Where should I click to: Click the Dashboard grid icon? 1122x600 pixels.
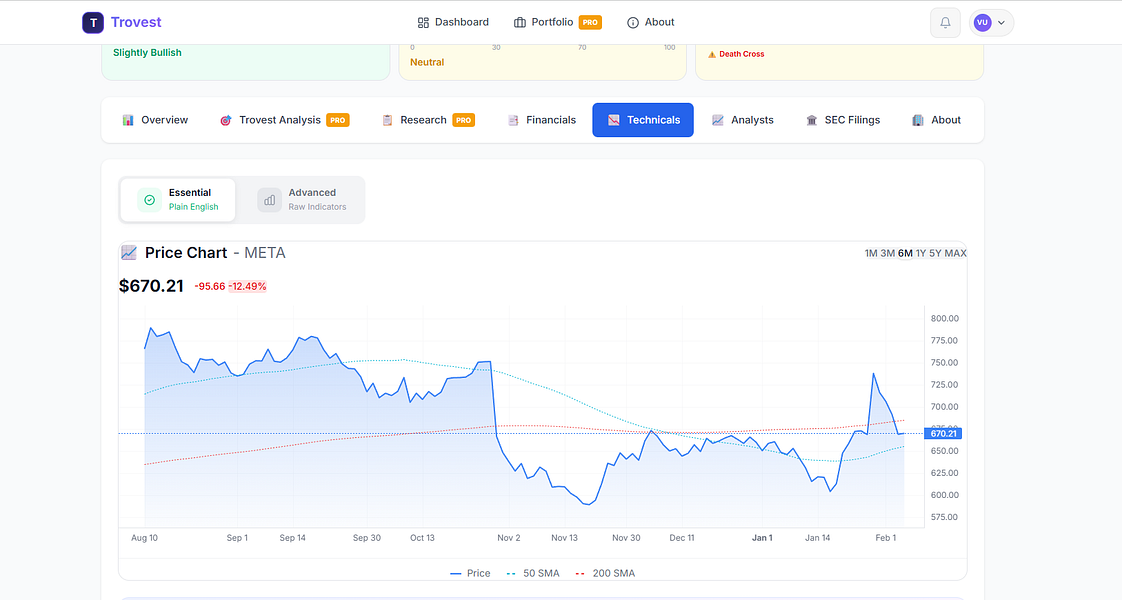(x=423, y=22)
